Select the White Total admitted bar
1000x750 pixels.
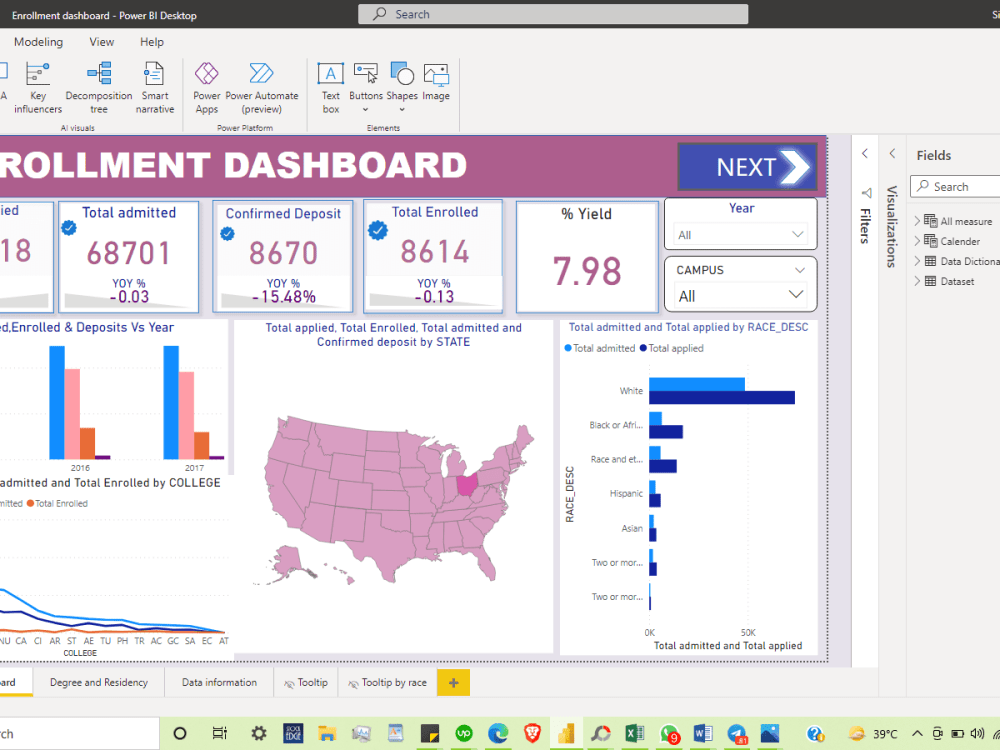coord(697,384)
